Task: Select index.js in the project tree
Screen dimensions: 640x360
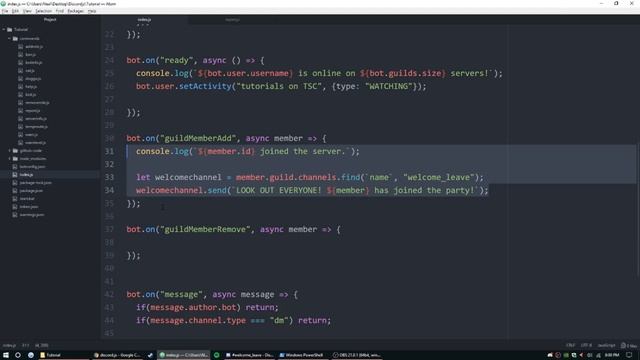Action: (26, 175)
